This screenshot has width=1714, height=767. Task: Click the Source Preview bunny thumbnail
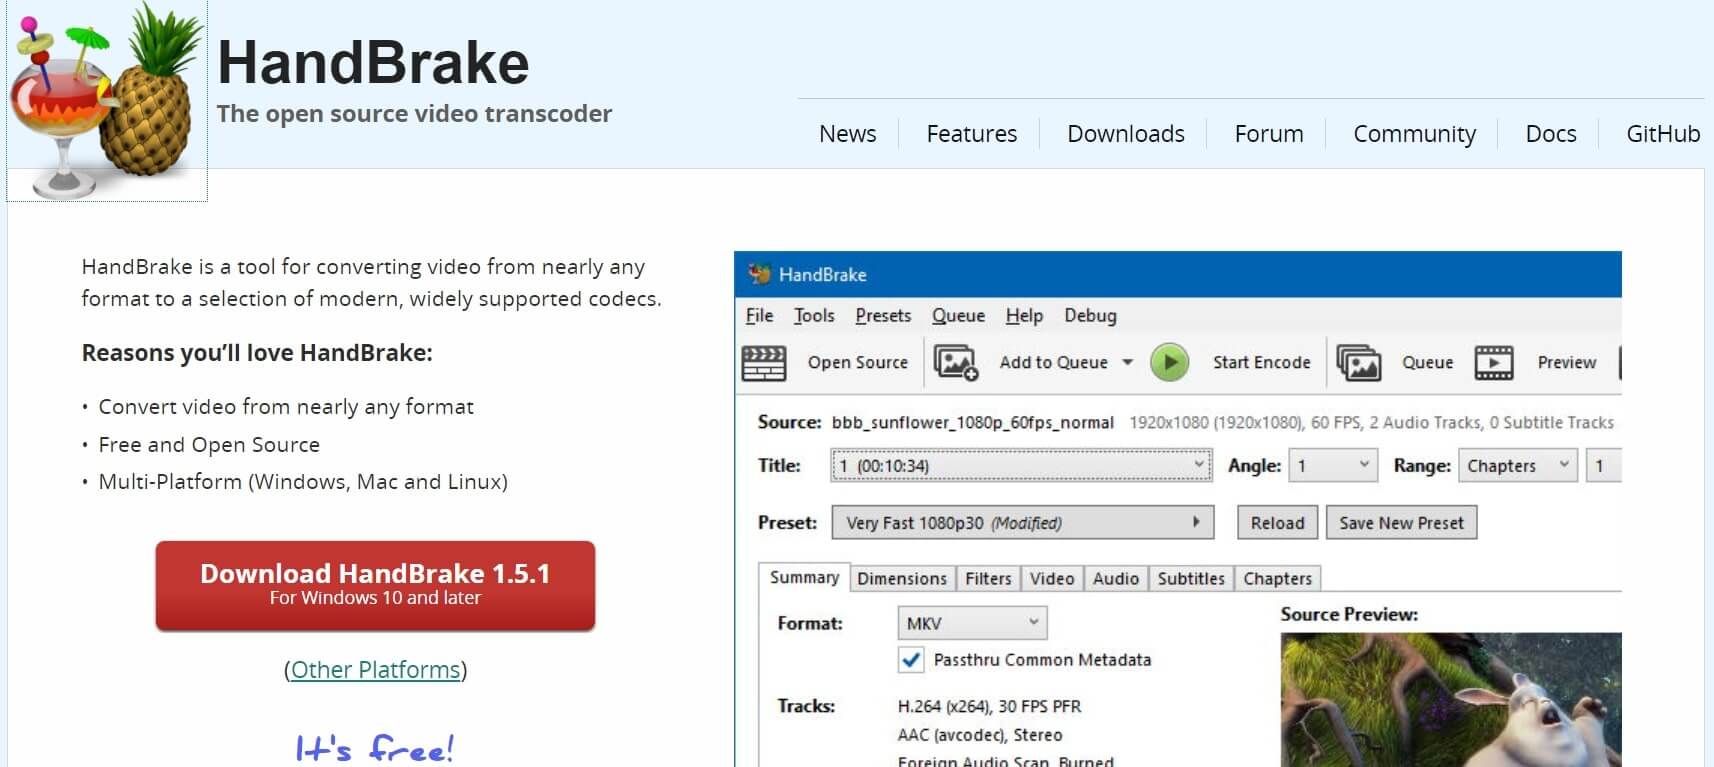tap(1451, 700)
